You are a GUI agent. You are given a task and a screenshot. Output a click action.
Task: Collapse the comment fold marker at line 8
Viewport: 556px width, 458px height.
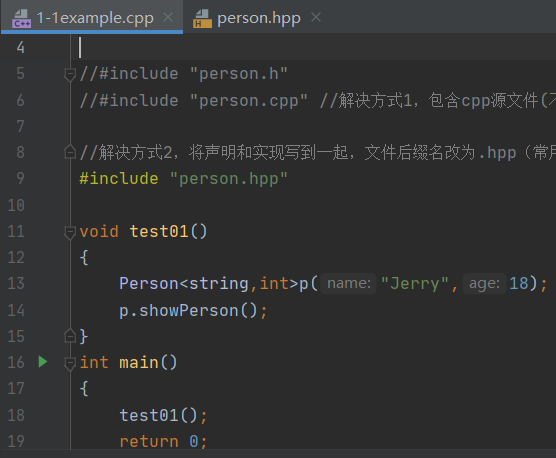coord(70,152)
